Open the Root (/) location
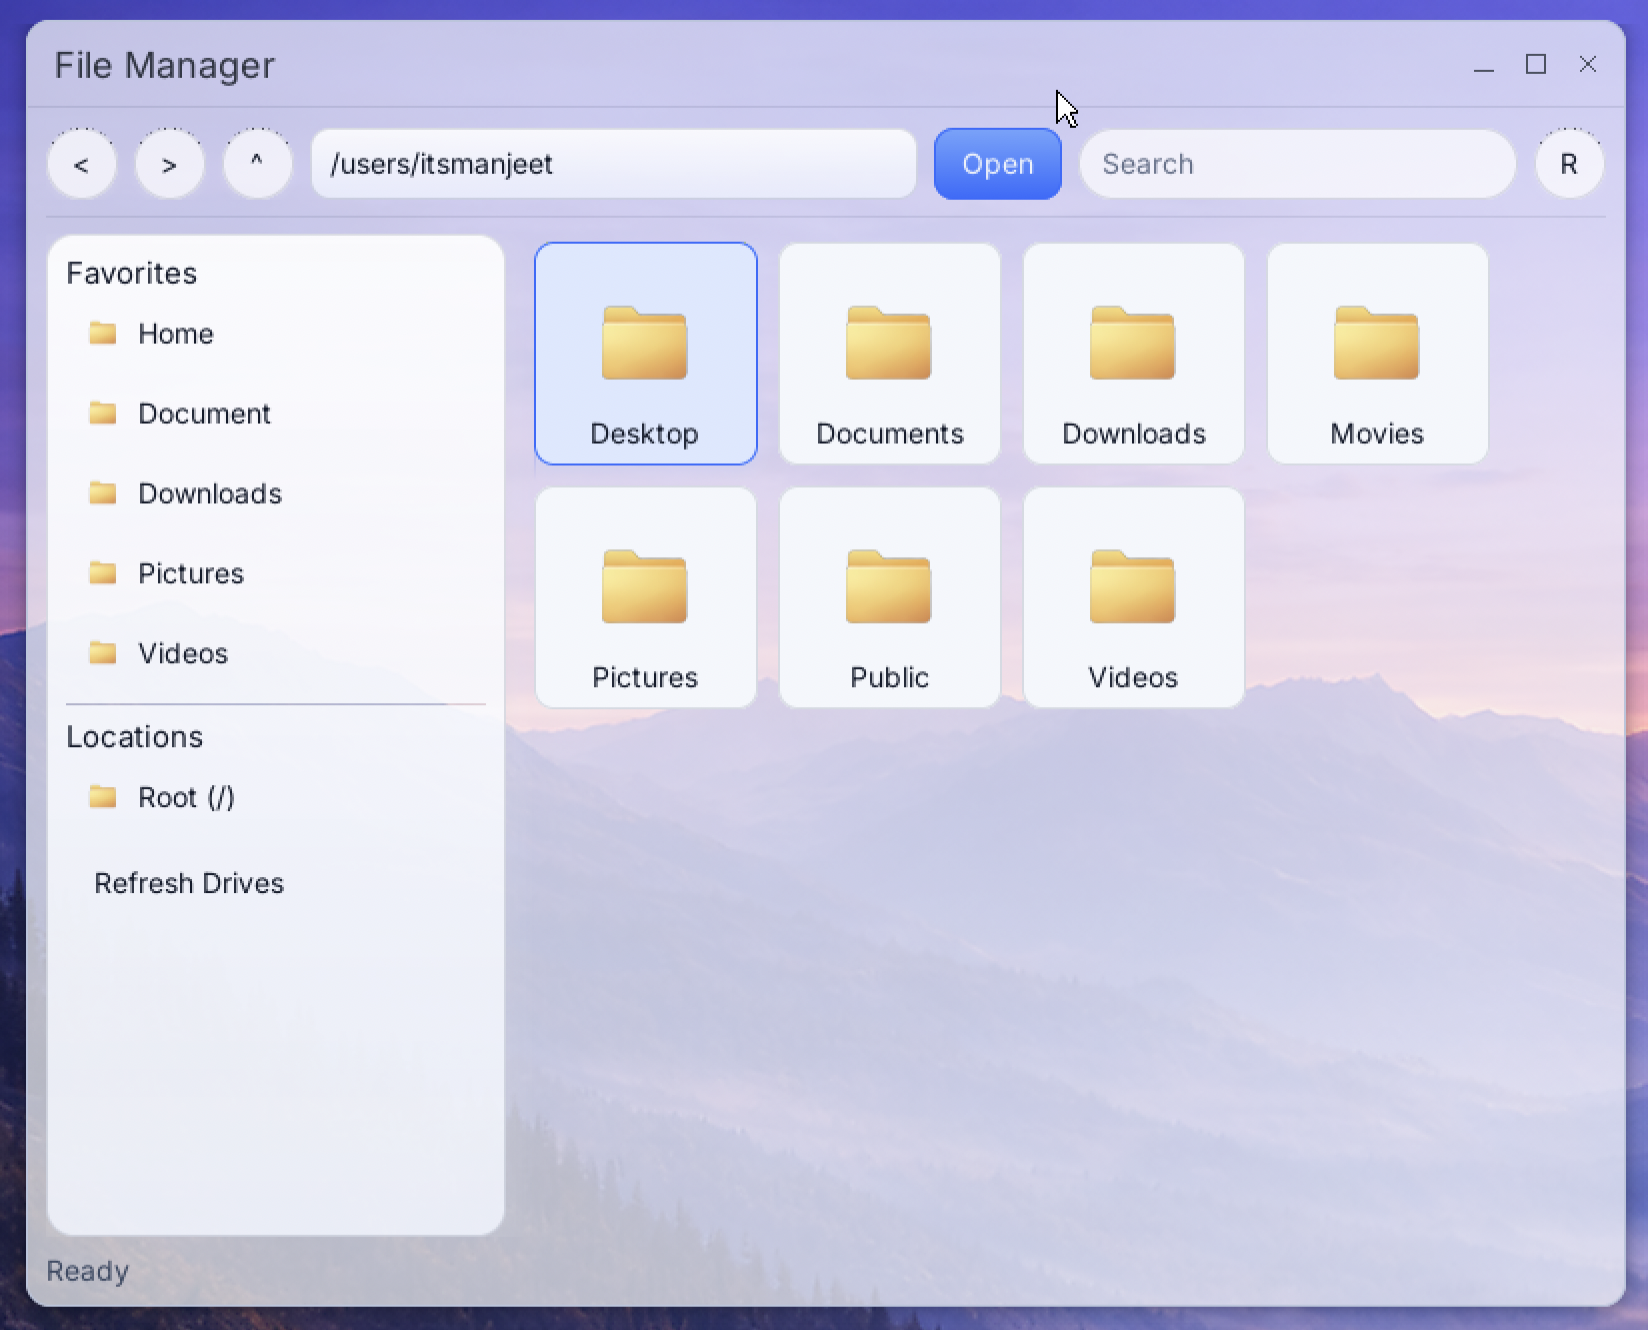The width and height of the screenshot is (1648, 1330). click(186, 797)
